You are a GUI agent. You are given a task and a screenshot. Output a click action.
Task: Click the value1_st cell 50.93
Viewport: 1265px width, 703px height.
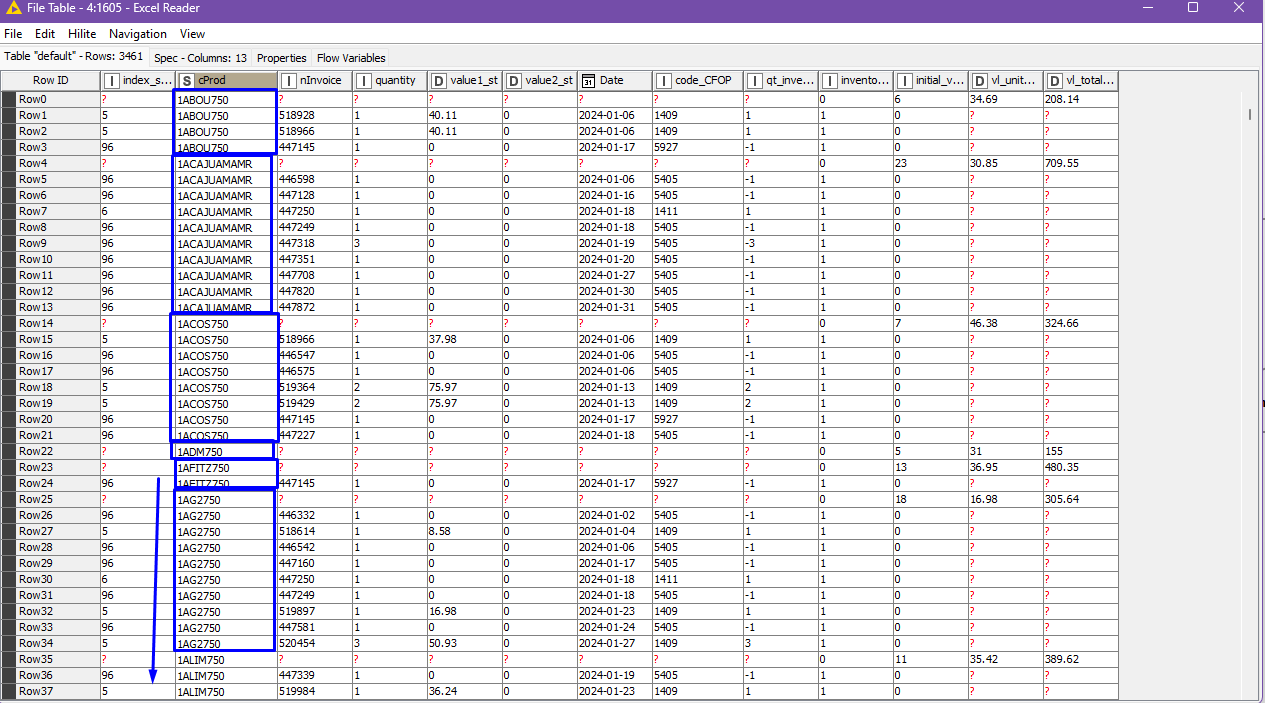(x=464, y=643)
